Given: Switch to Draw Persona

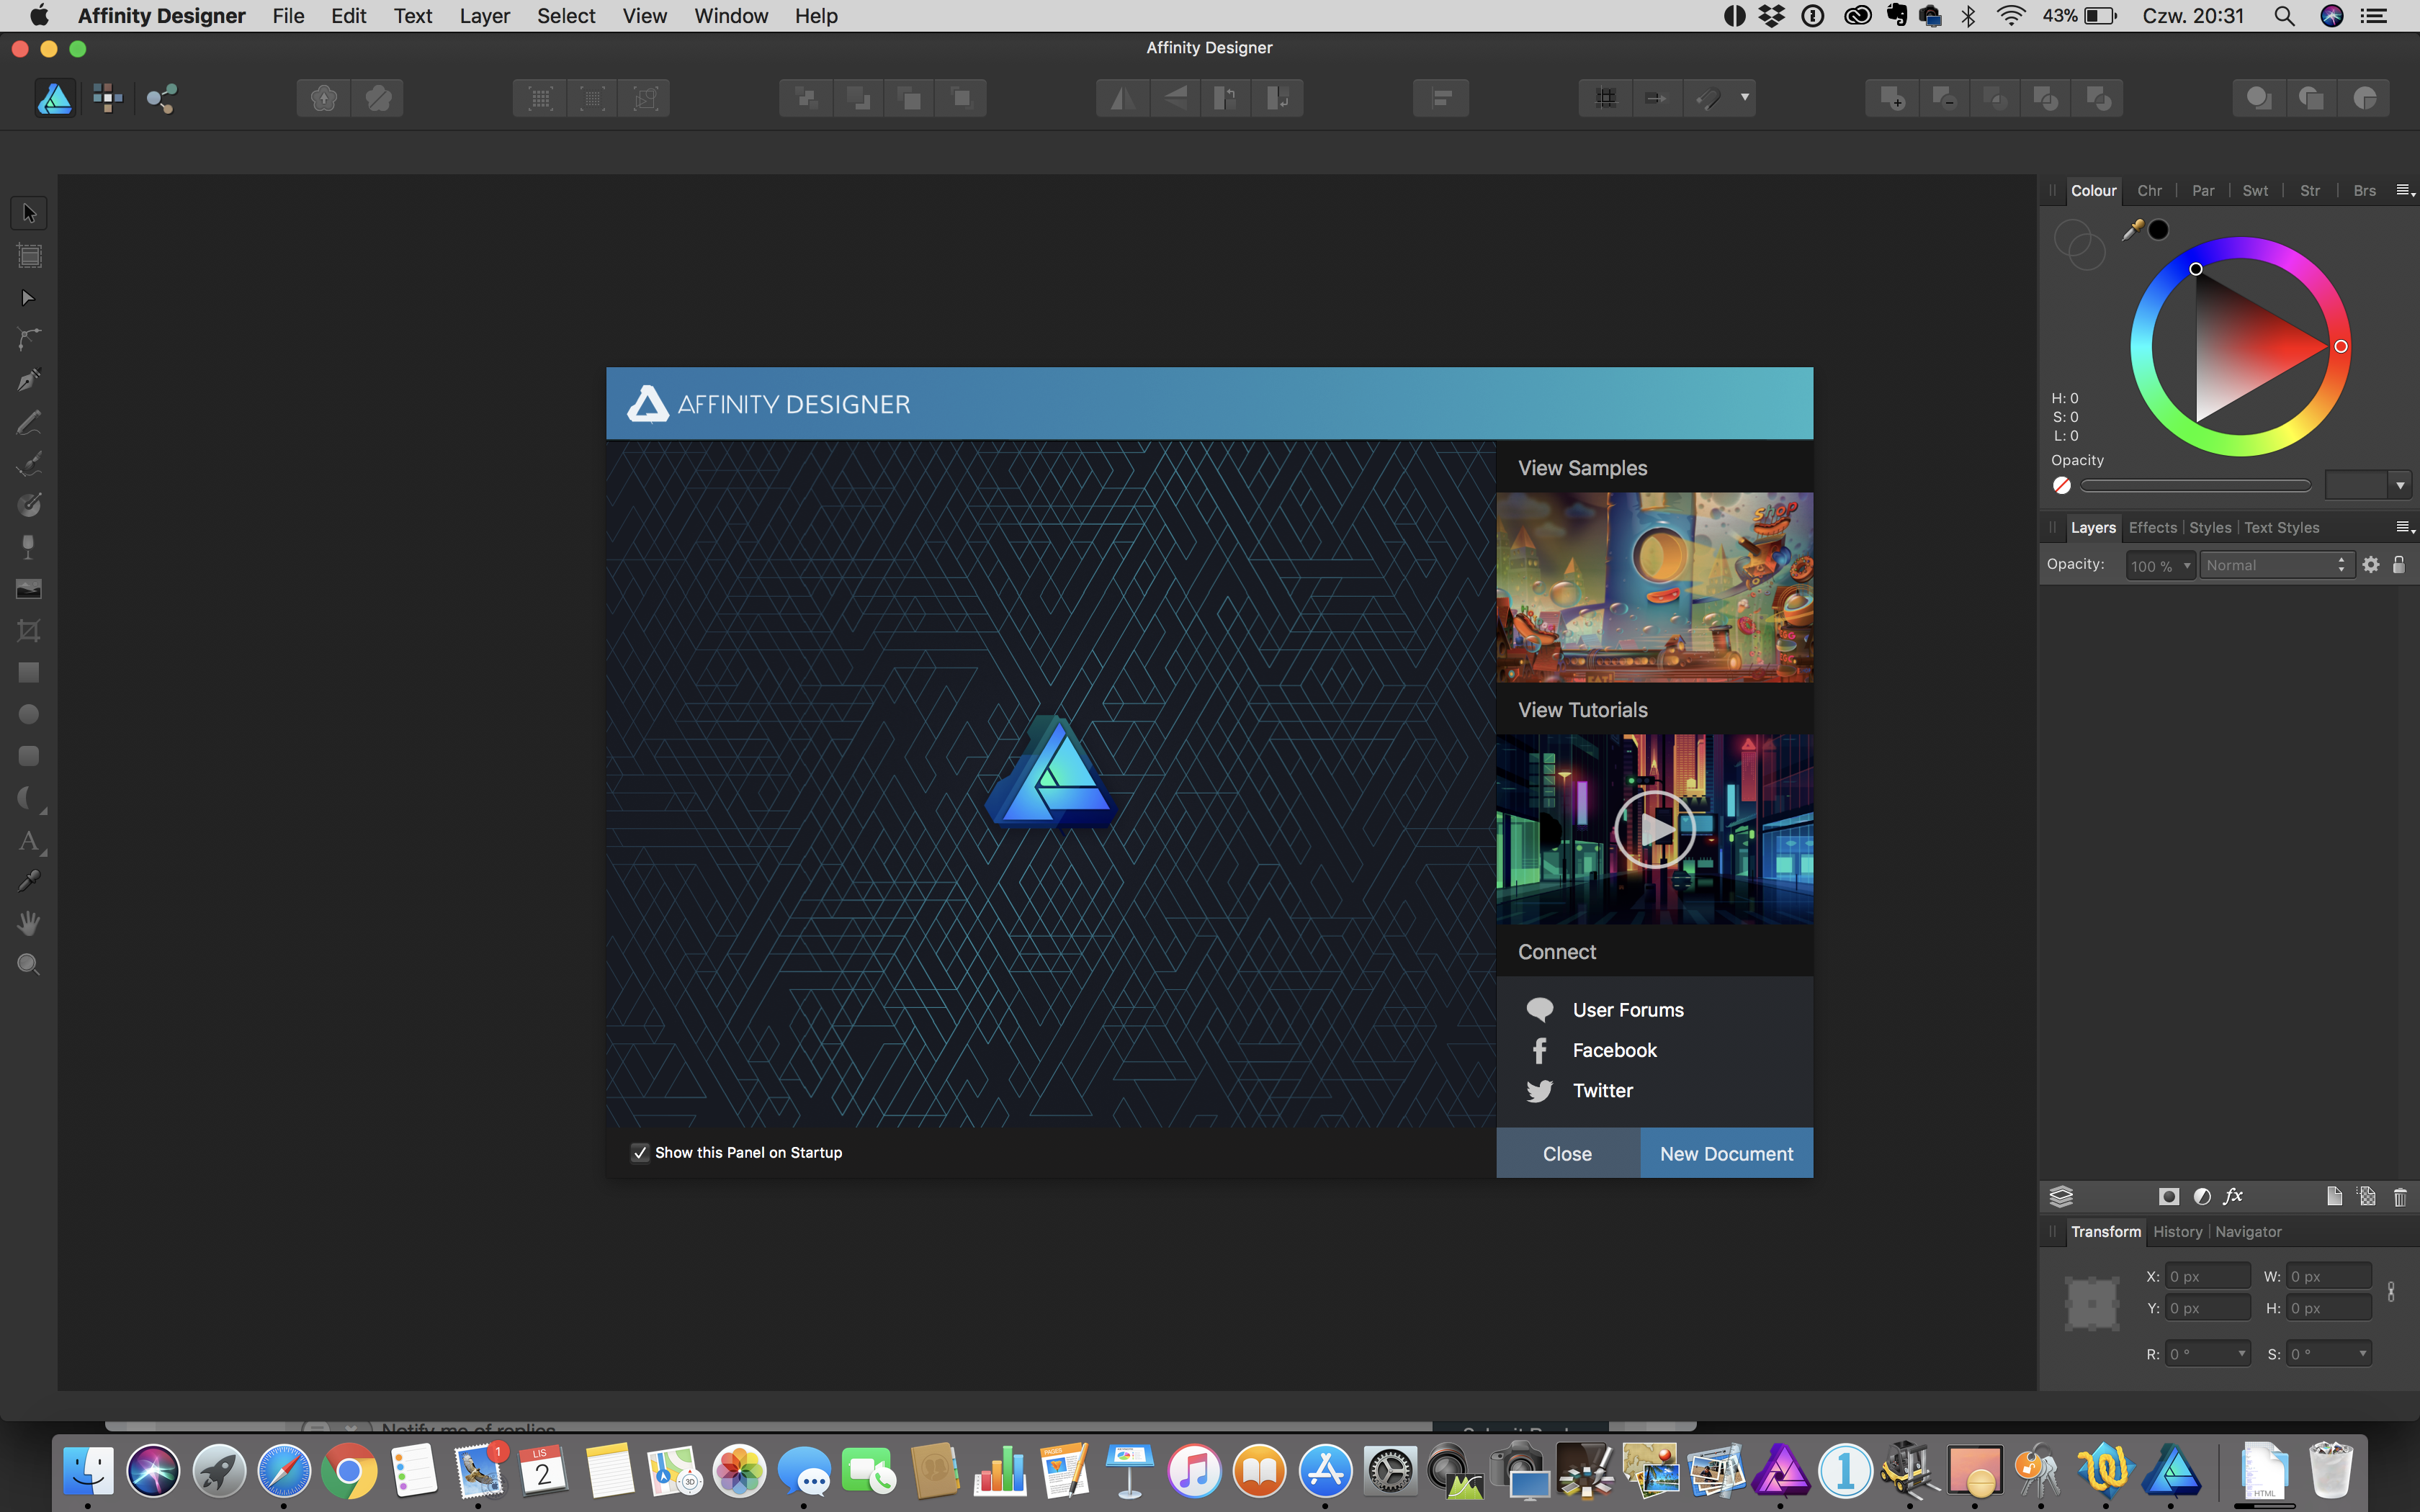Looking at the screenshot, I should 55,98.
